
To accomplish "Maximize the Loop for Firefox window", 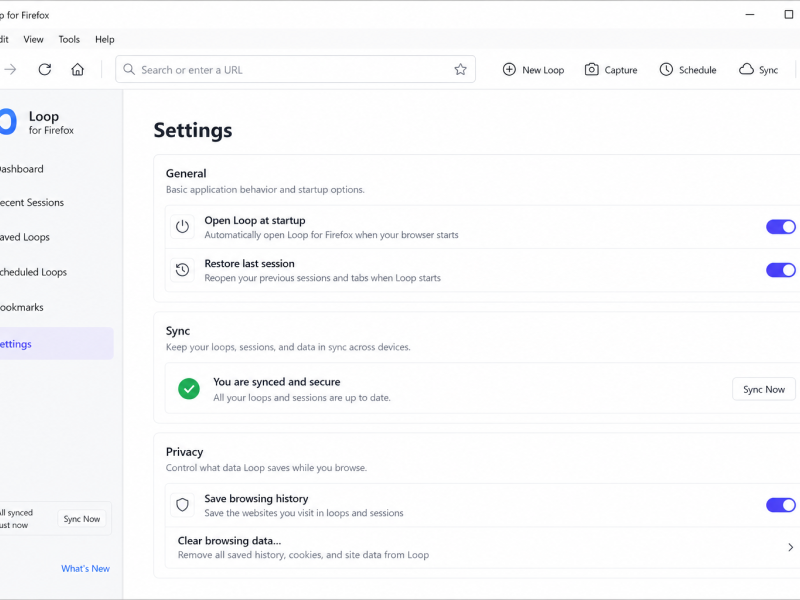I will click(x=789, y=15).
